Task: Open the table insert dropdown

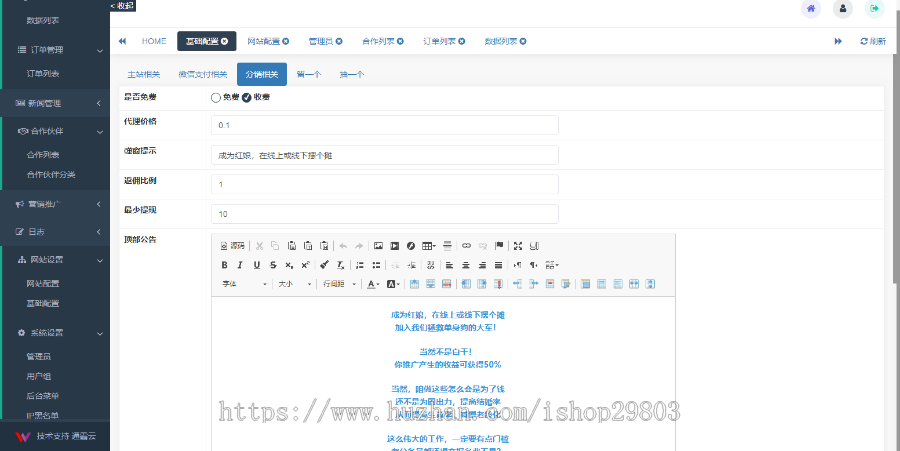Action: (429, 246)
